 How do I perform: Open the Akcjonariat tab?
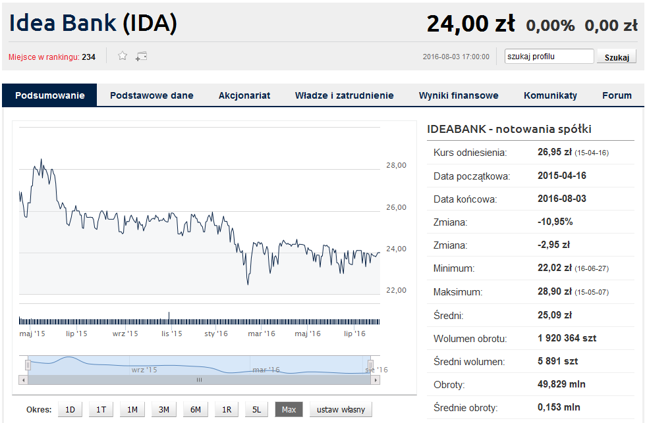pyautogui.click(x=244, y=95)
